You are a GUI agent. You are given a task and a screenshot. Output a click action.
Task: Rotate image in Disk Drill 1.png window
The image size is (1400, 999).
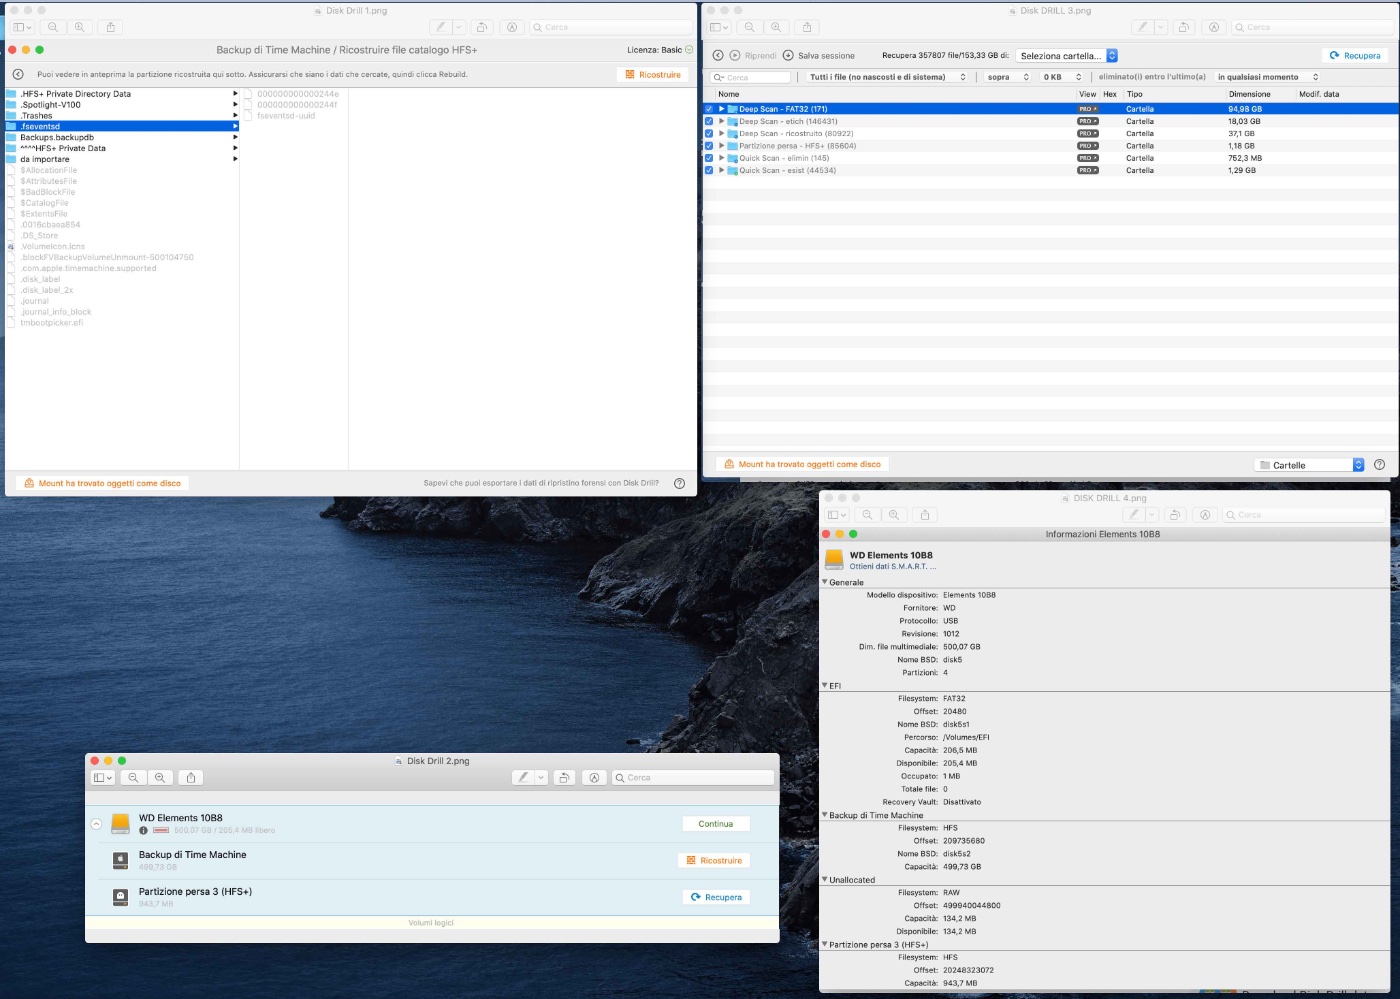click(483, 27)
